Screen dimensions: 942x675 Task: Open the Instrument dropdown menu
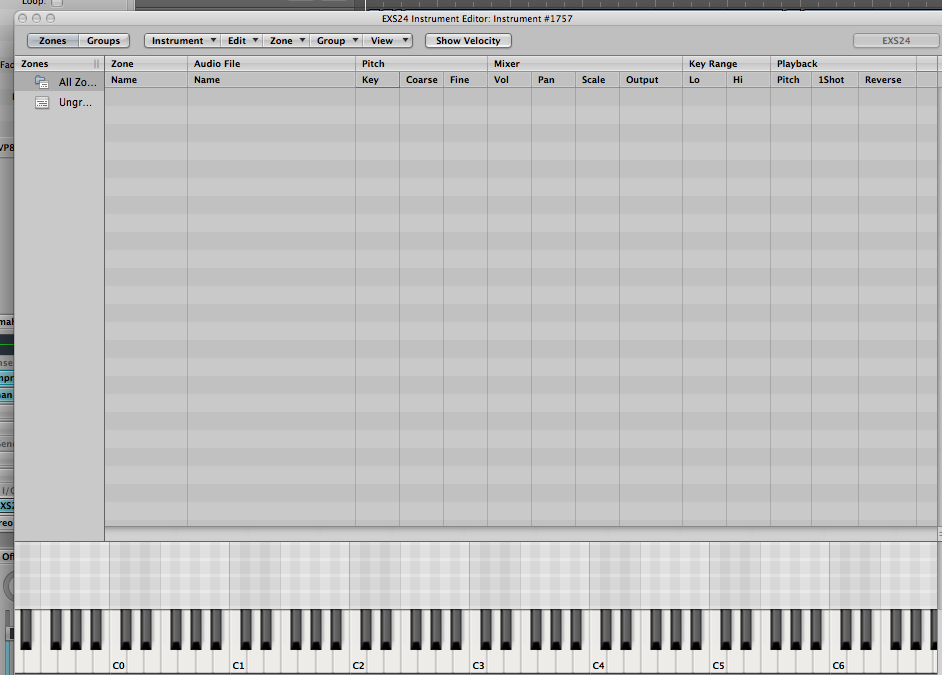183,41
